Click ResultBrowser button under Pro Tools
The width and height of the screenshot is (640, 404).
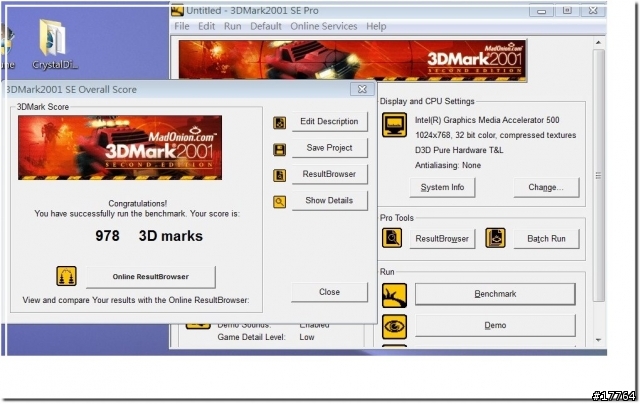[x=442, y=239]
